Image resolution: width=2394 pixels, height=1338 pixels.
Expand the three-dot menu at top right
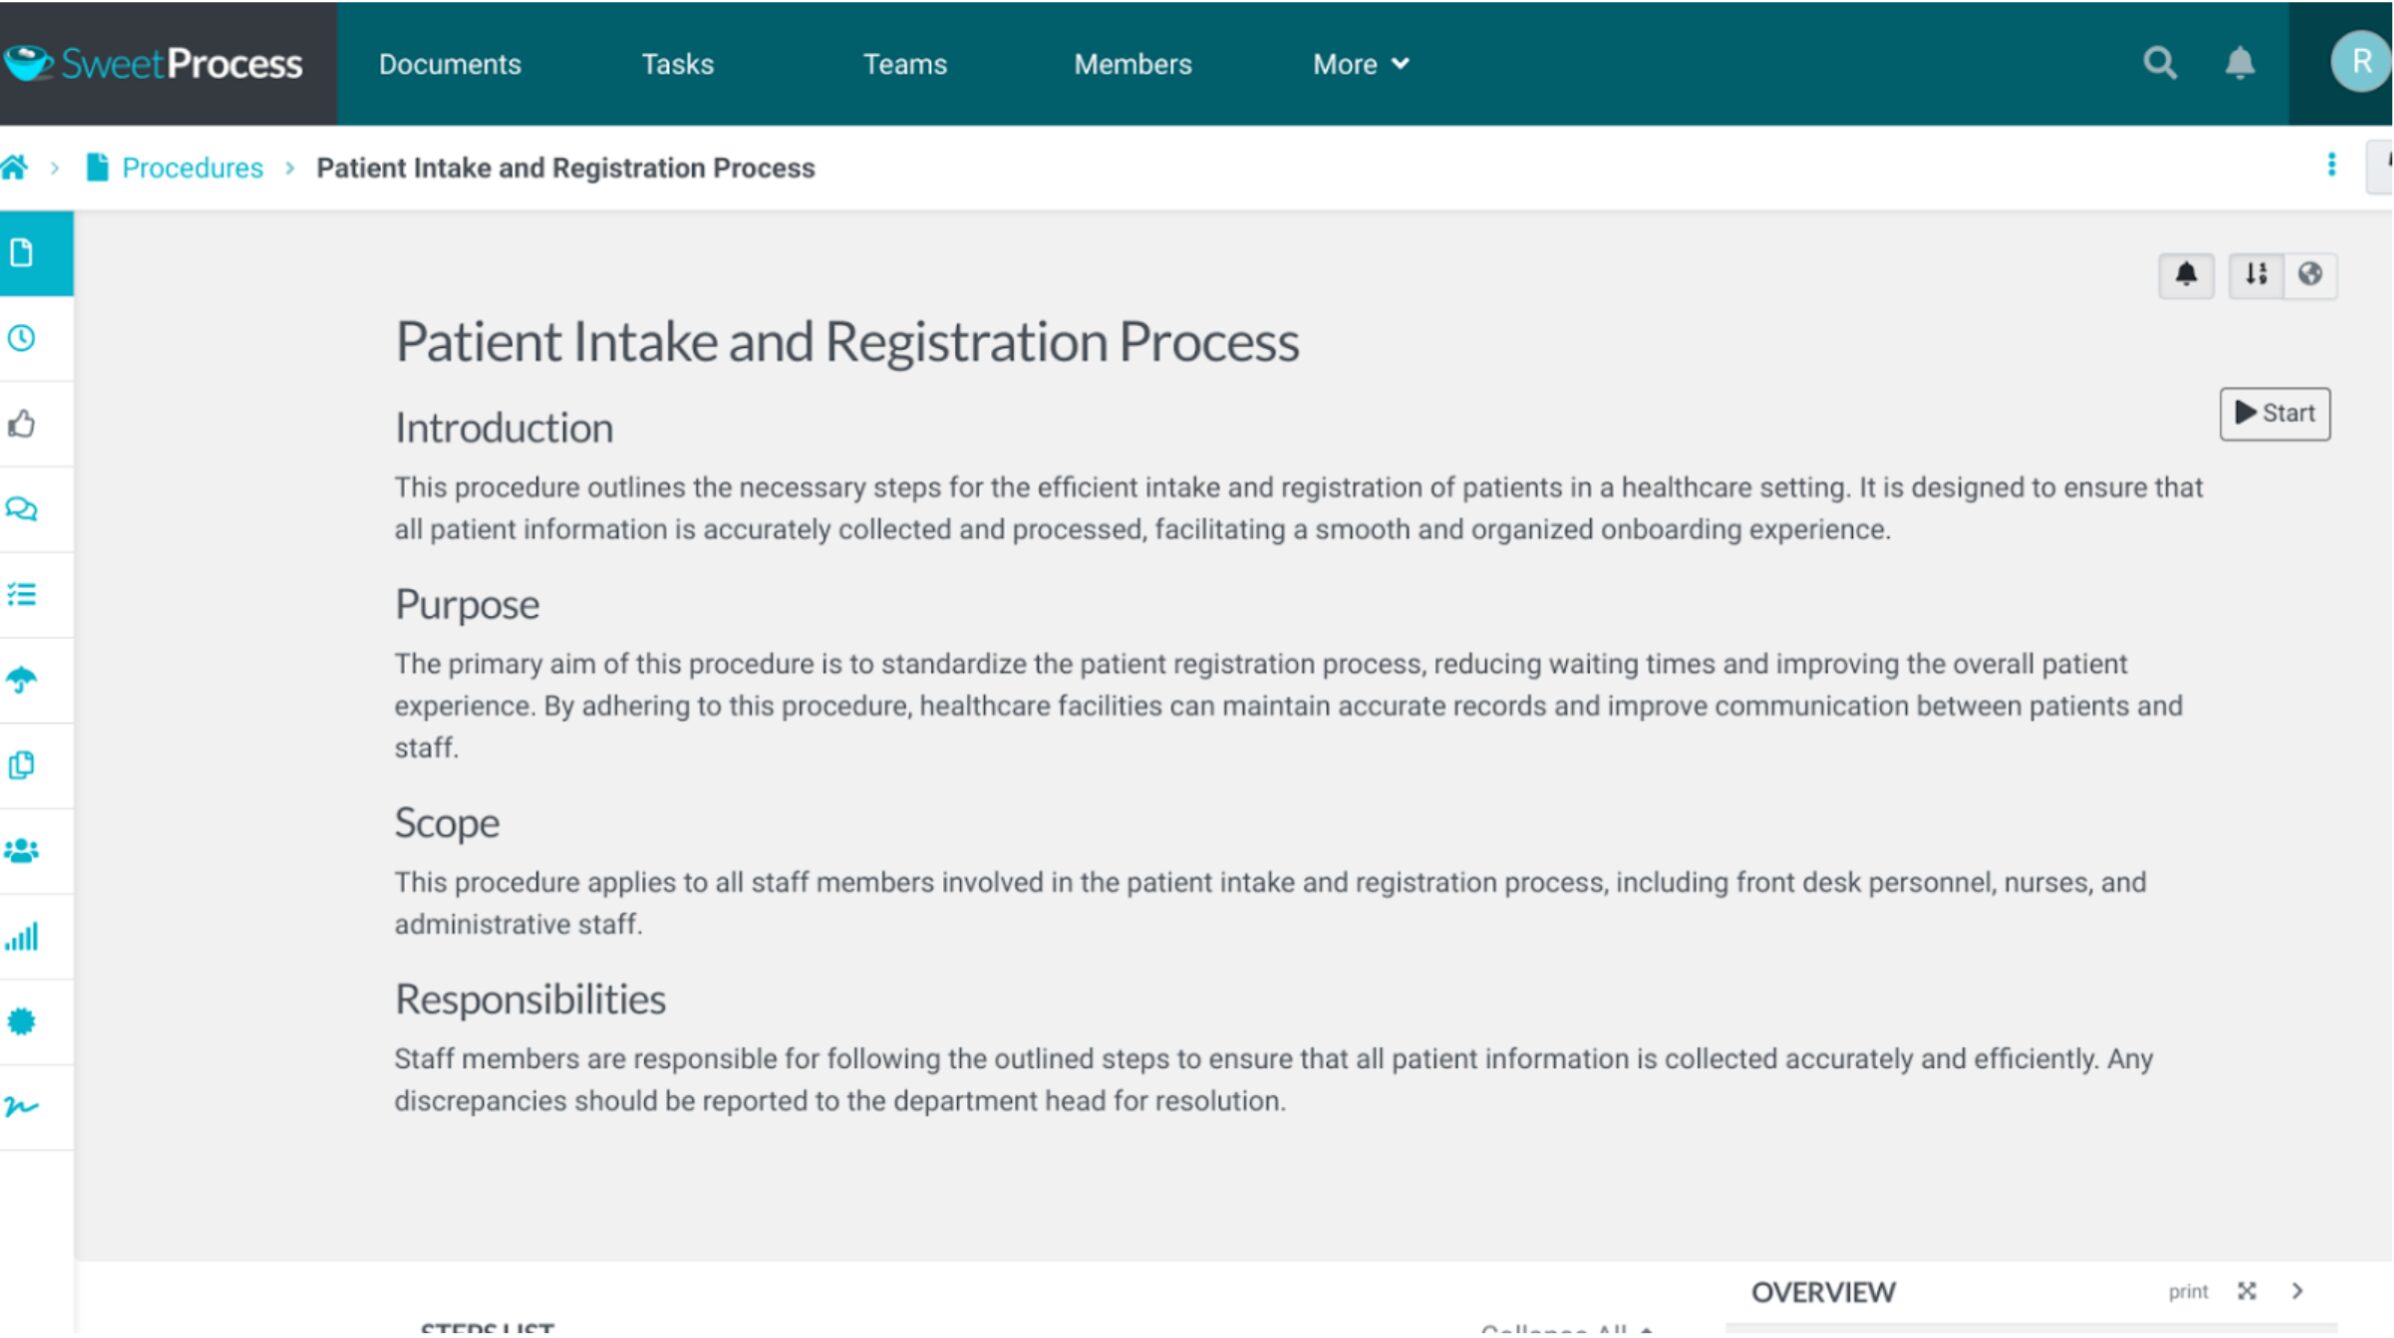click(x=2332, y=164)
